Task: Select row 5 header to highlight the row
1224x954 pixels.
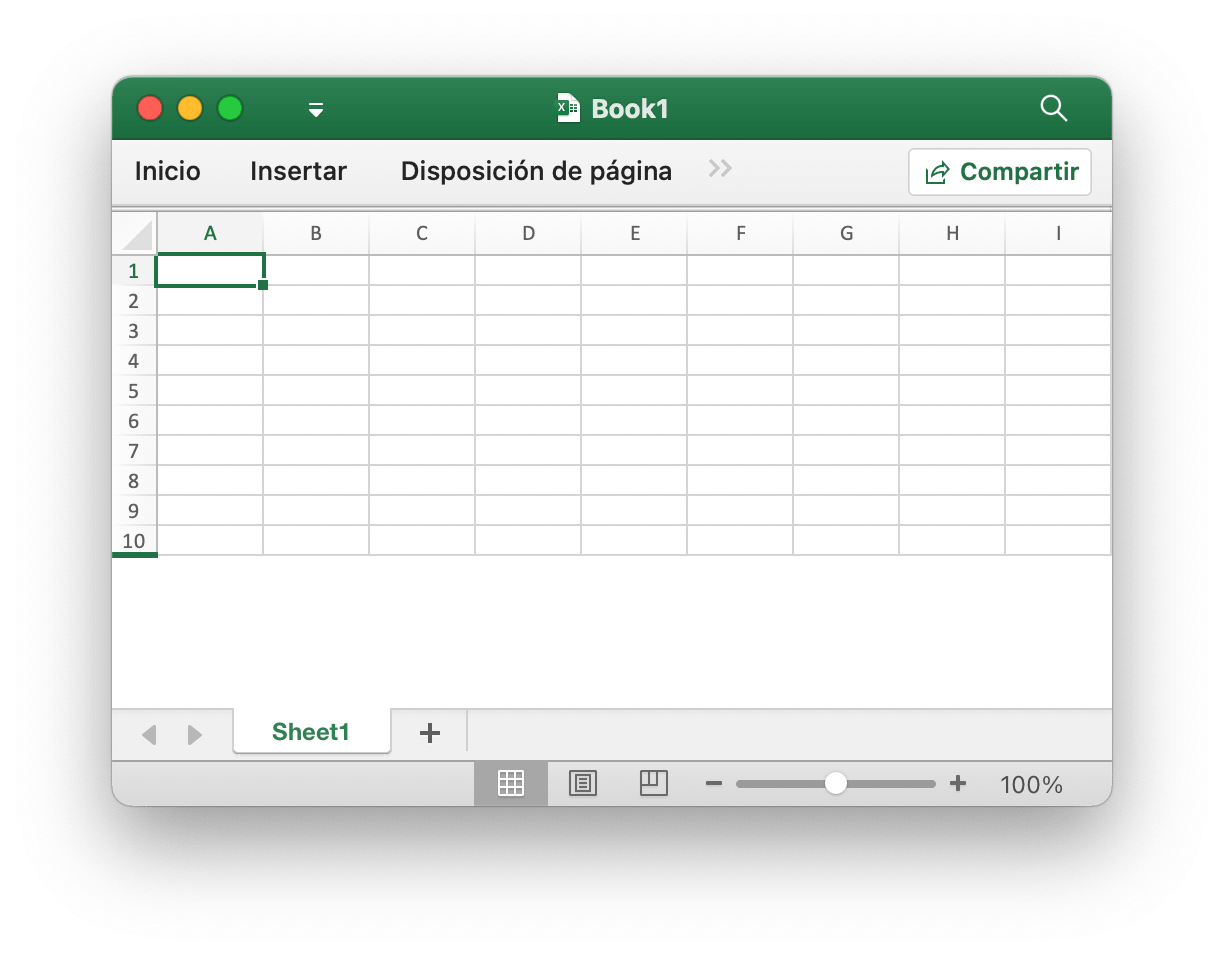Action: click(134, 391)
